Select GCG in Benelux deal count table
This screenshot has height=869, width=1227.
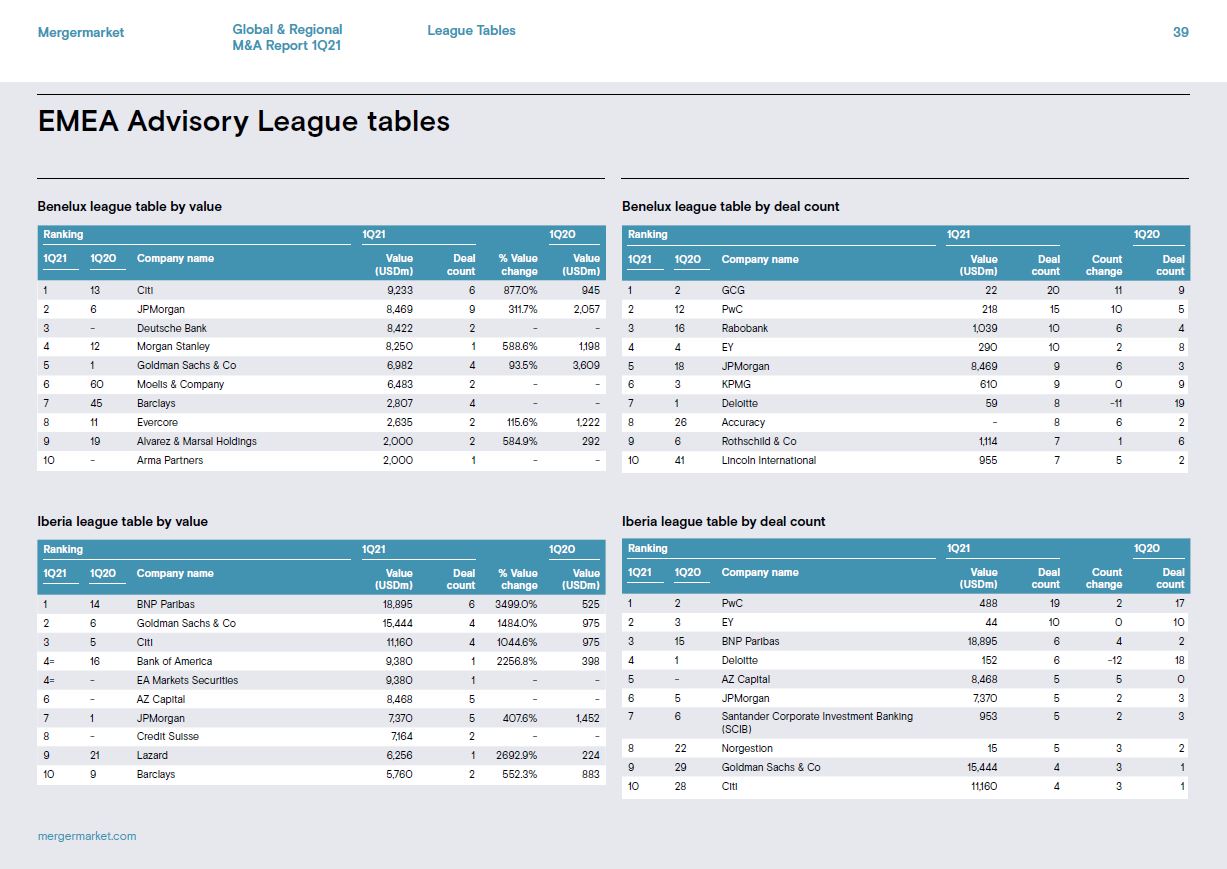tap(733, 291)
